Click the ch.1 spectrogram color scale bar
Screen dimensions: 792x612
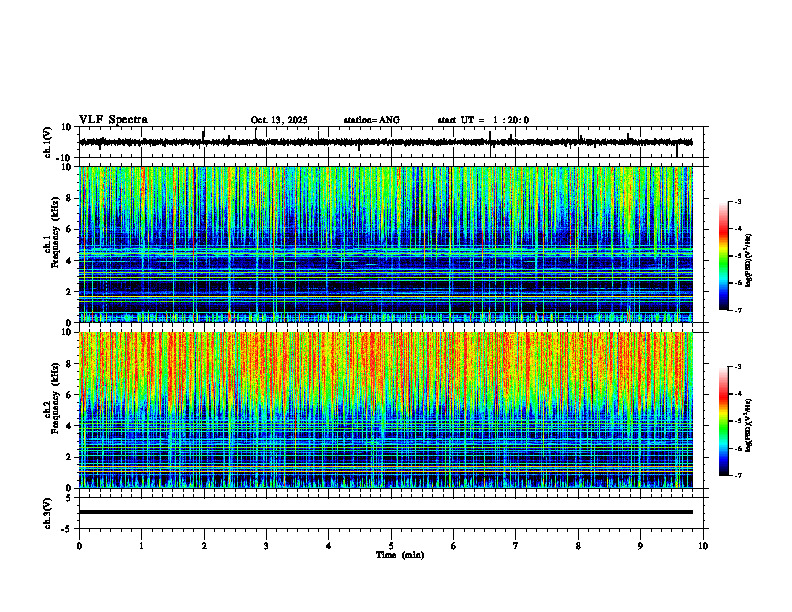pos(724,256)
